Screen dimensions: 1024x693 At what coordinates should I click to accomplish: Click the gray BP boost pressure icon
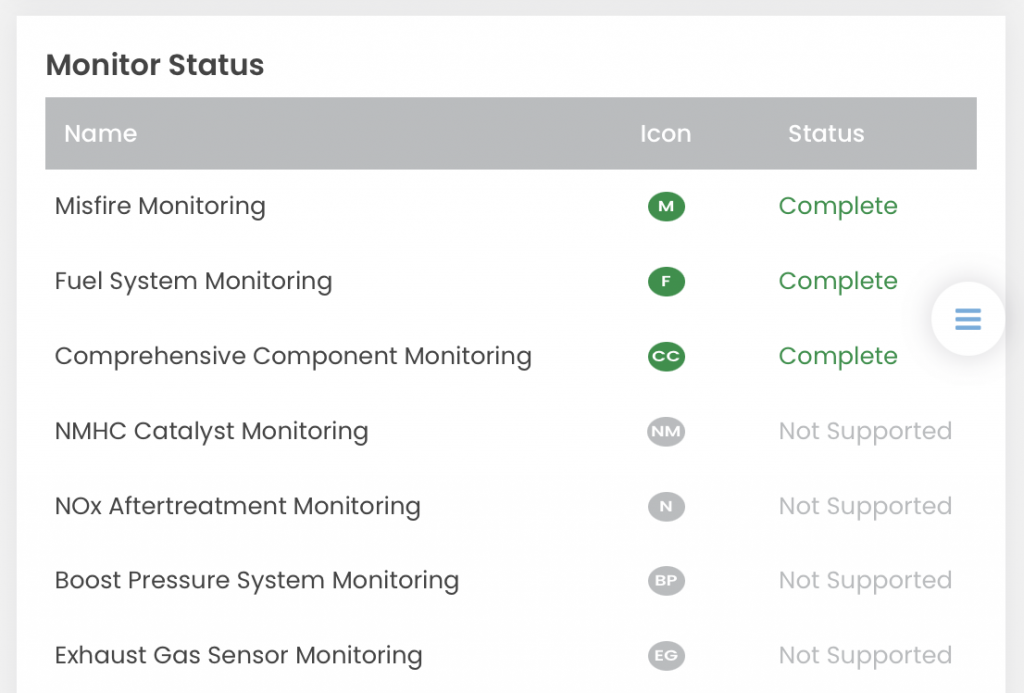tap(666, 581)
